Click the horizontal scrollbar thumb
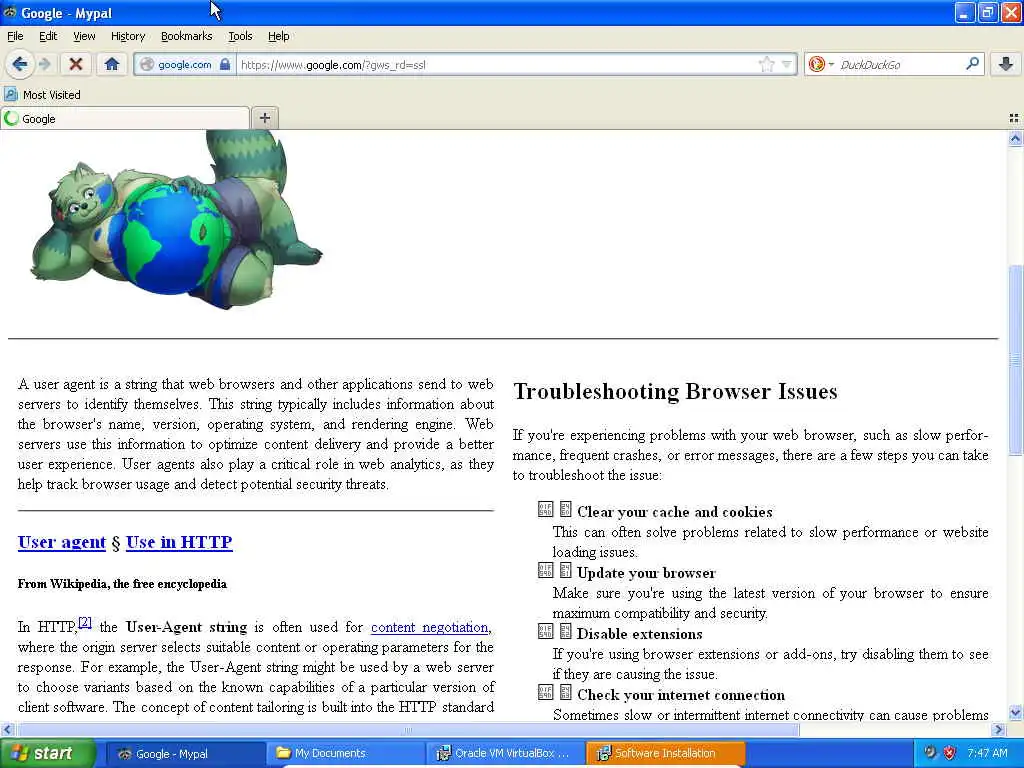 tap(408, 729)
